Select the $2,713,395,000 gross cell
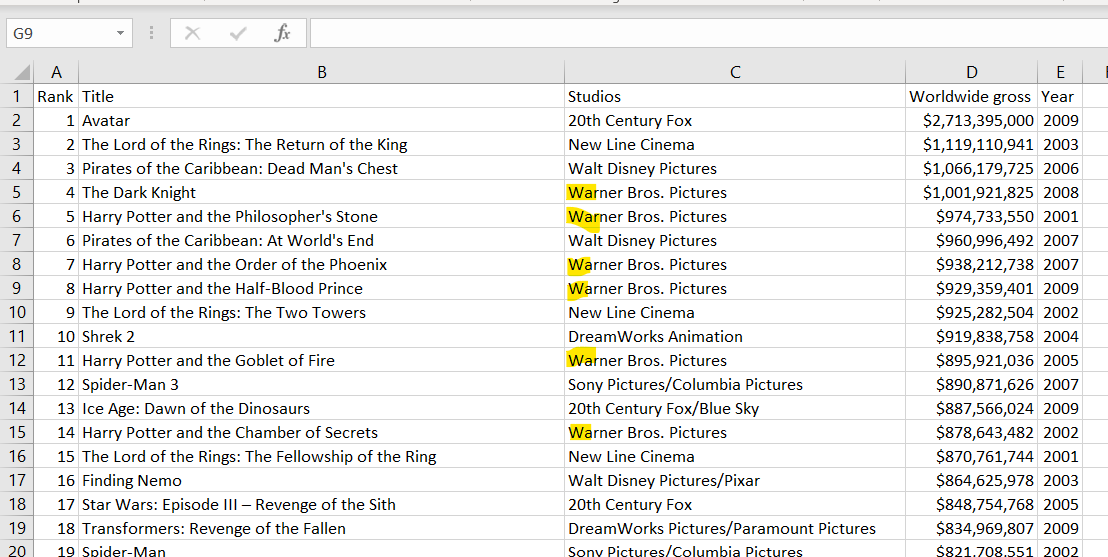 [972, 120]
